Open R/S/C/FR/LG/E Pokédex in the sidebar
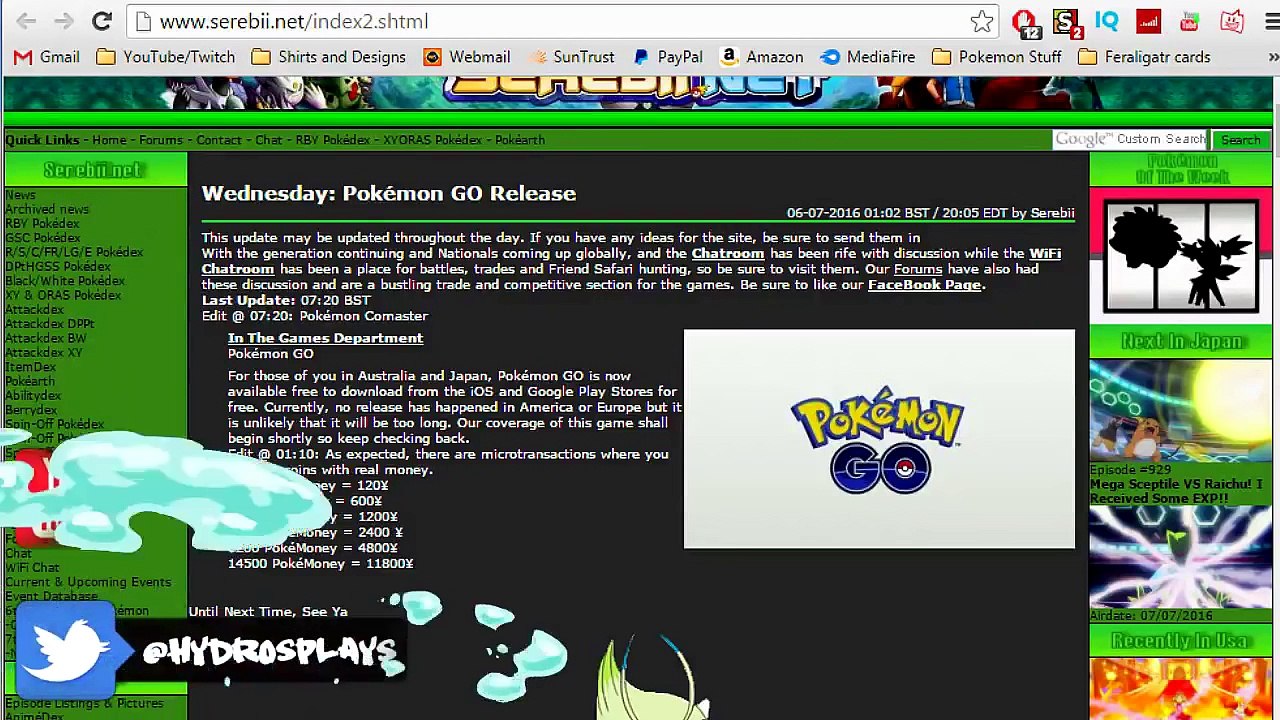The image size is (1280, 720). [74, 253]
